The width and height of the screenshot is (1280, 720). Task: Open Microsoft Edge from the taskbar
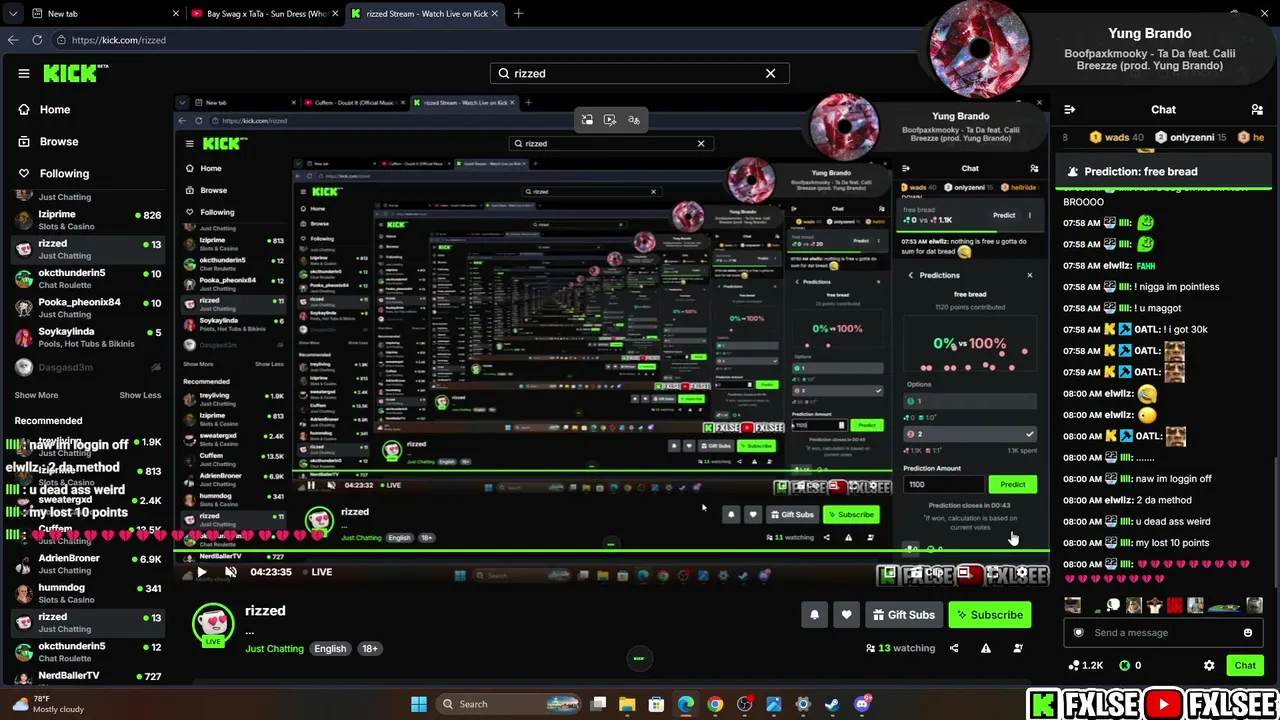coord(686,704)
